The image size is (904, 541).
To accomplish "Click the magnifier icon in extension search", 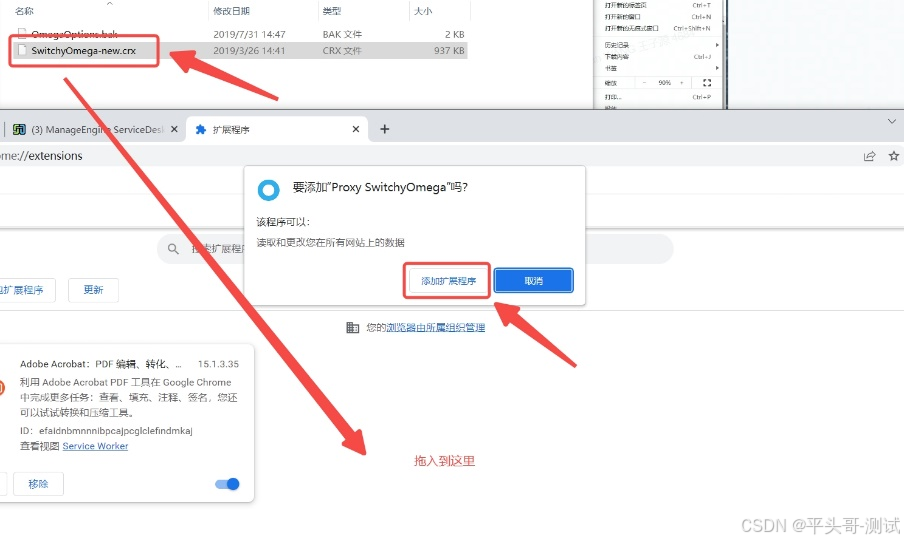I will coord(173,249).
